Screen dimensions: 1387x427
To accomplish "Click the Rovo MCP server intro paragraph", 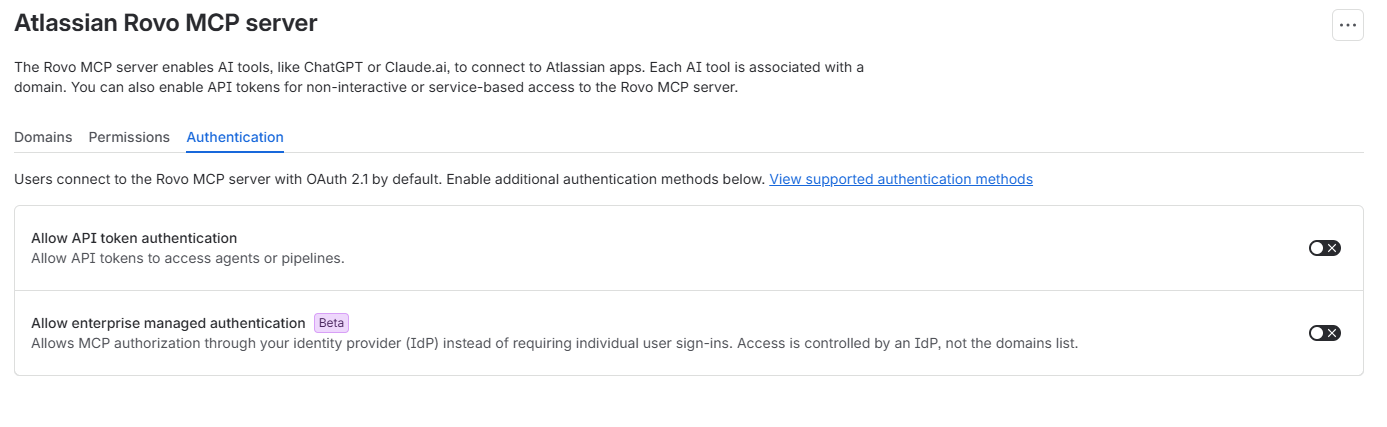I will point(439,77).
